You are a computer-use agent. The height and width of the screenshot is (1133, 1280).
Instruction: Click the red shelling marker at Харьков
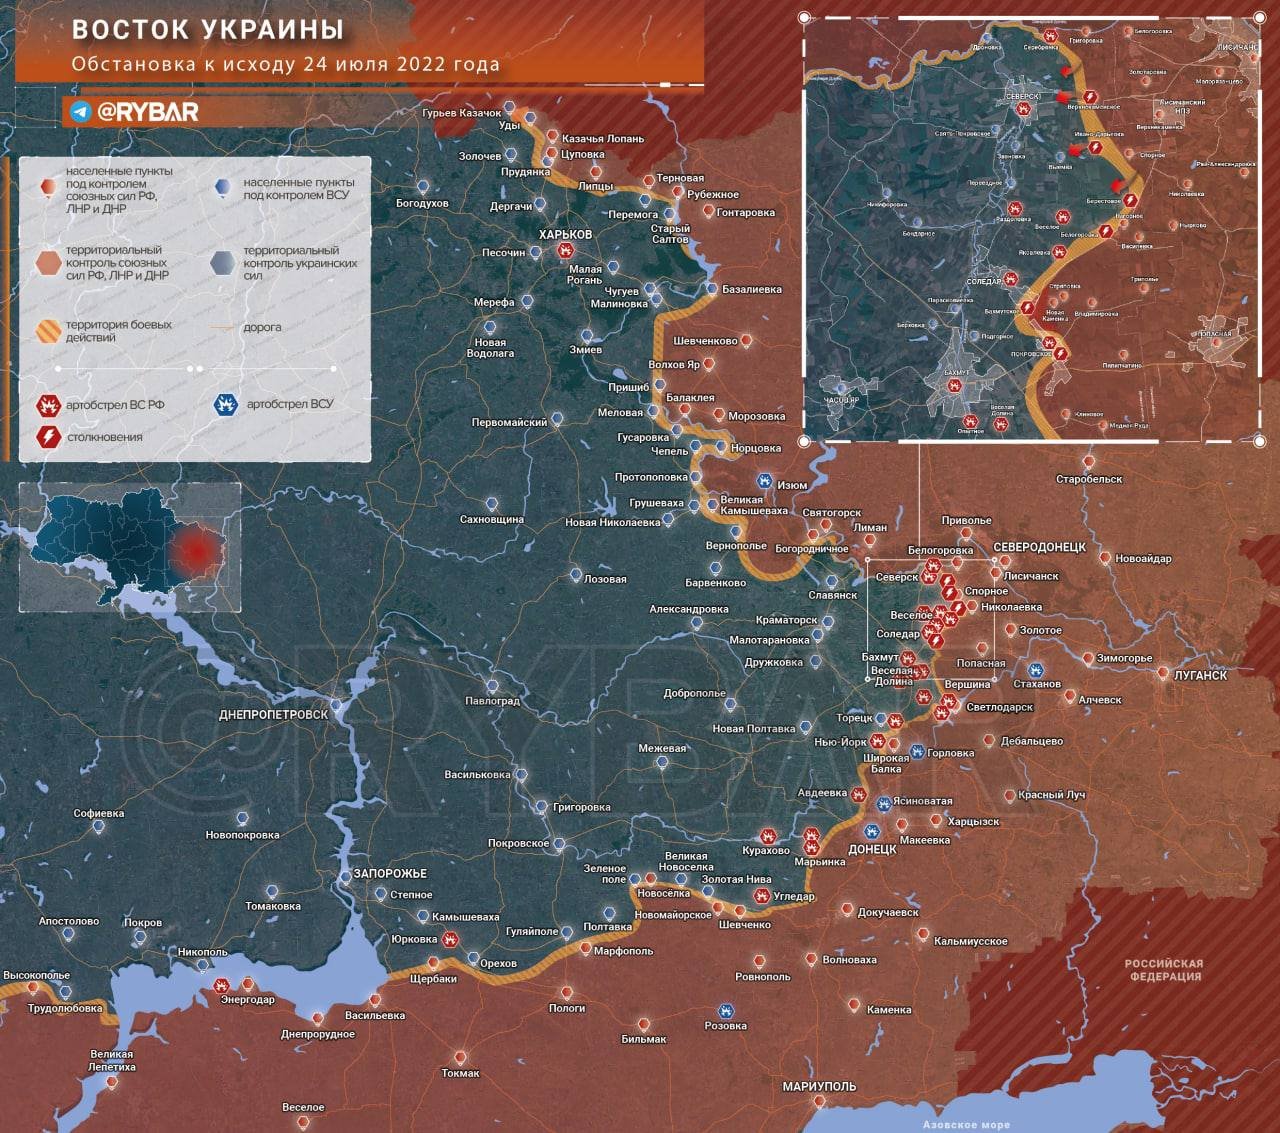pyautogui.click(x=565, y=250)
